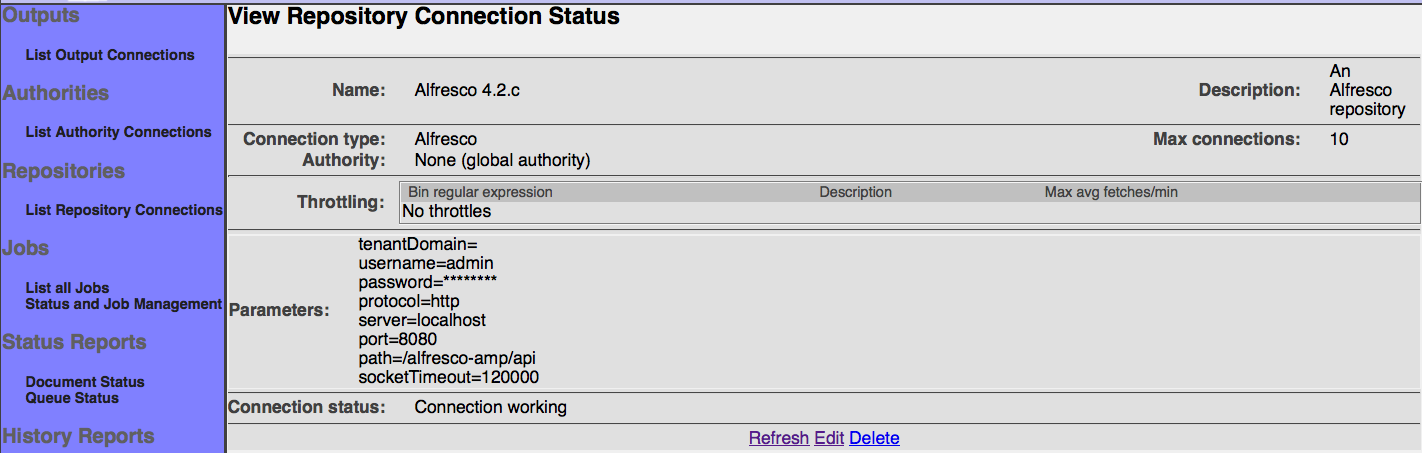Click the Connection working status text
This screenshot has width=1422, height=453.
pos(490,407)
